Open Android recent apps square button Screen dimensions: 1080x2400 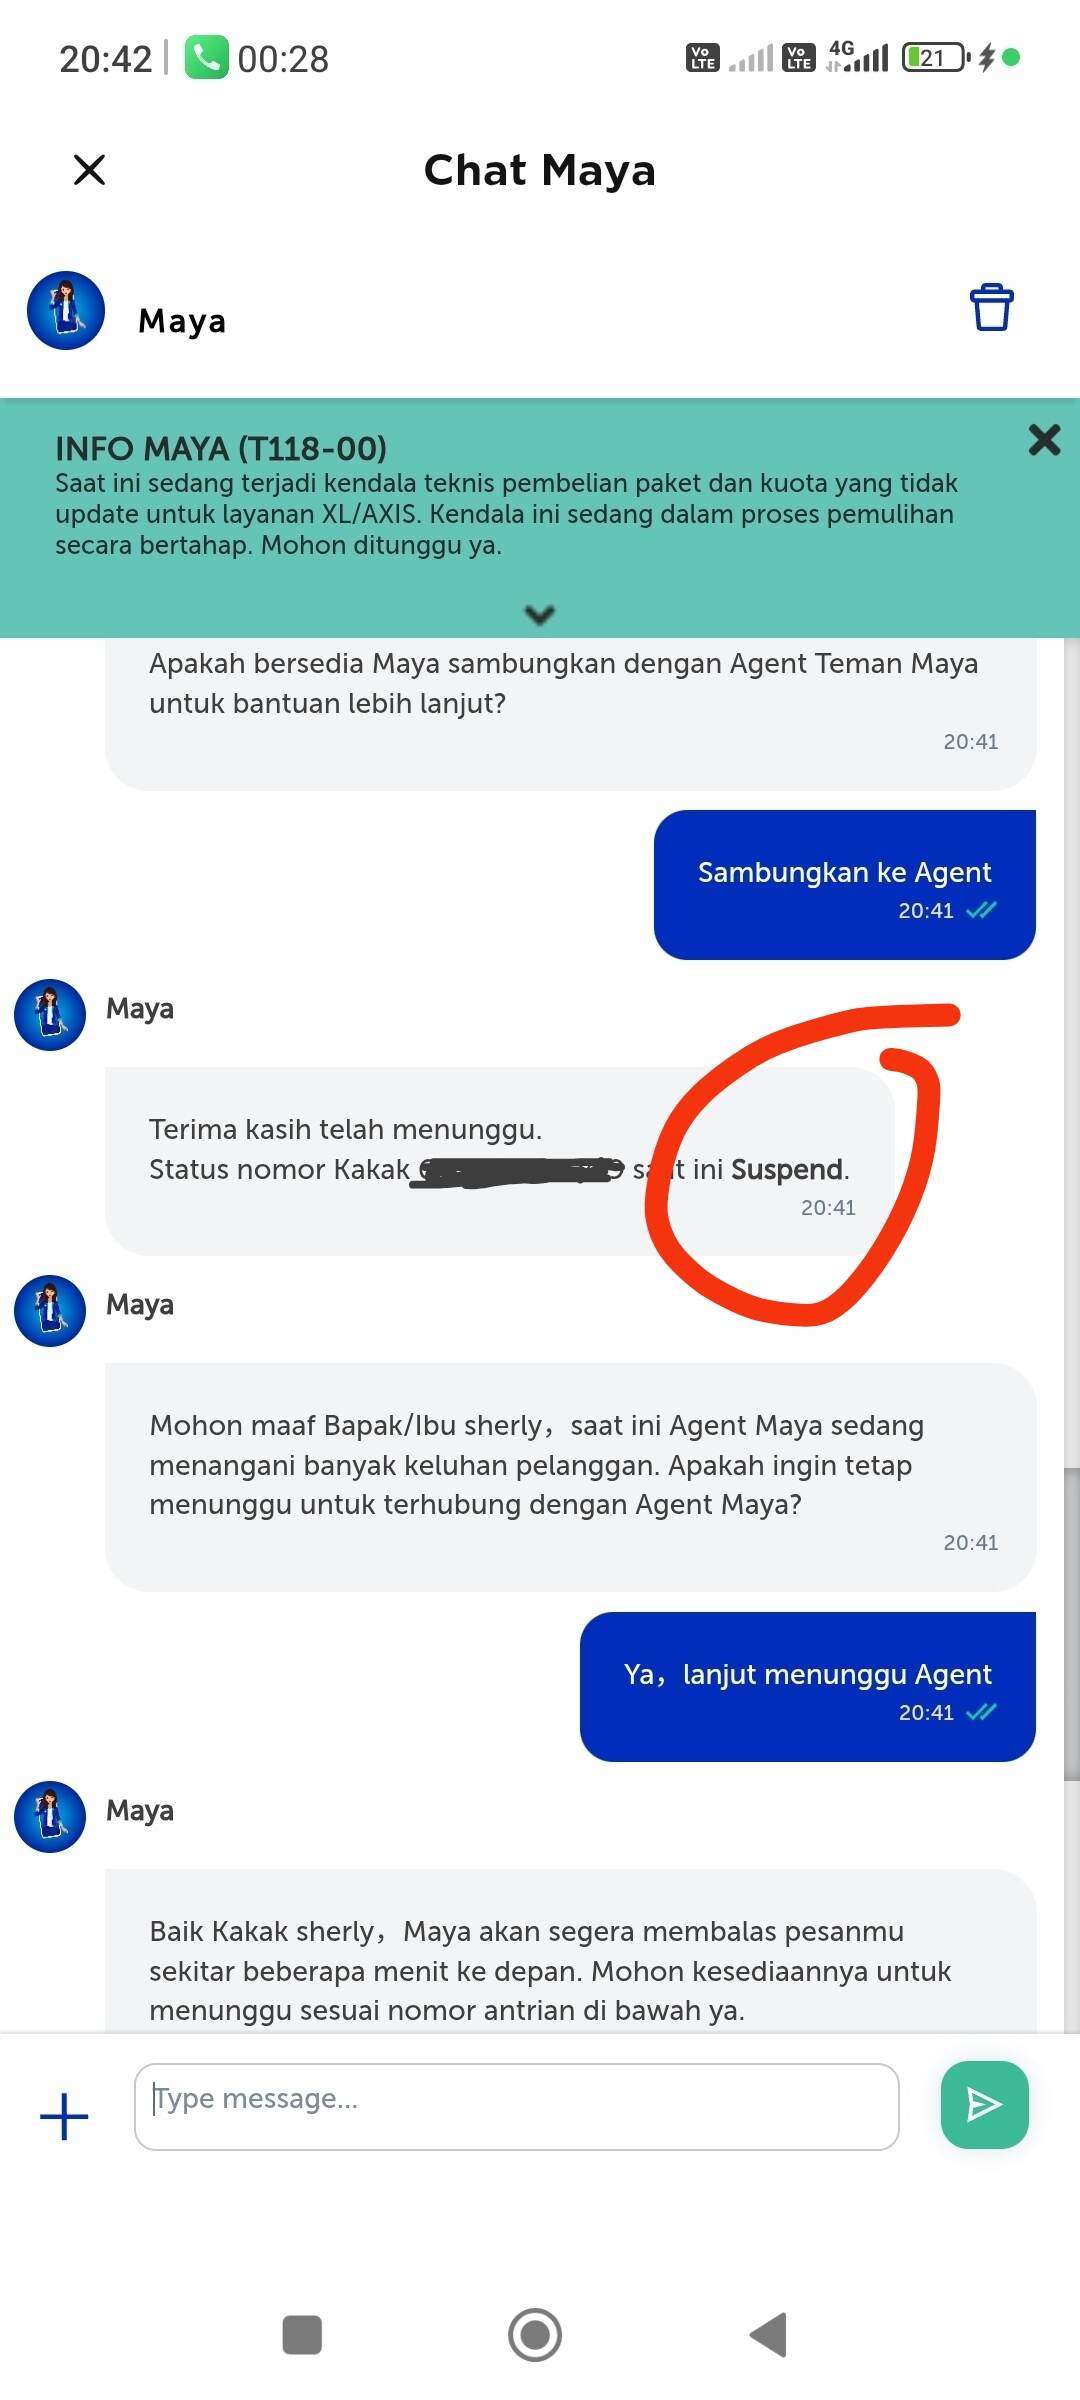tap(302, 2335)
